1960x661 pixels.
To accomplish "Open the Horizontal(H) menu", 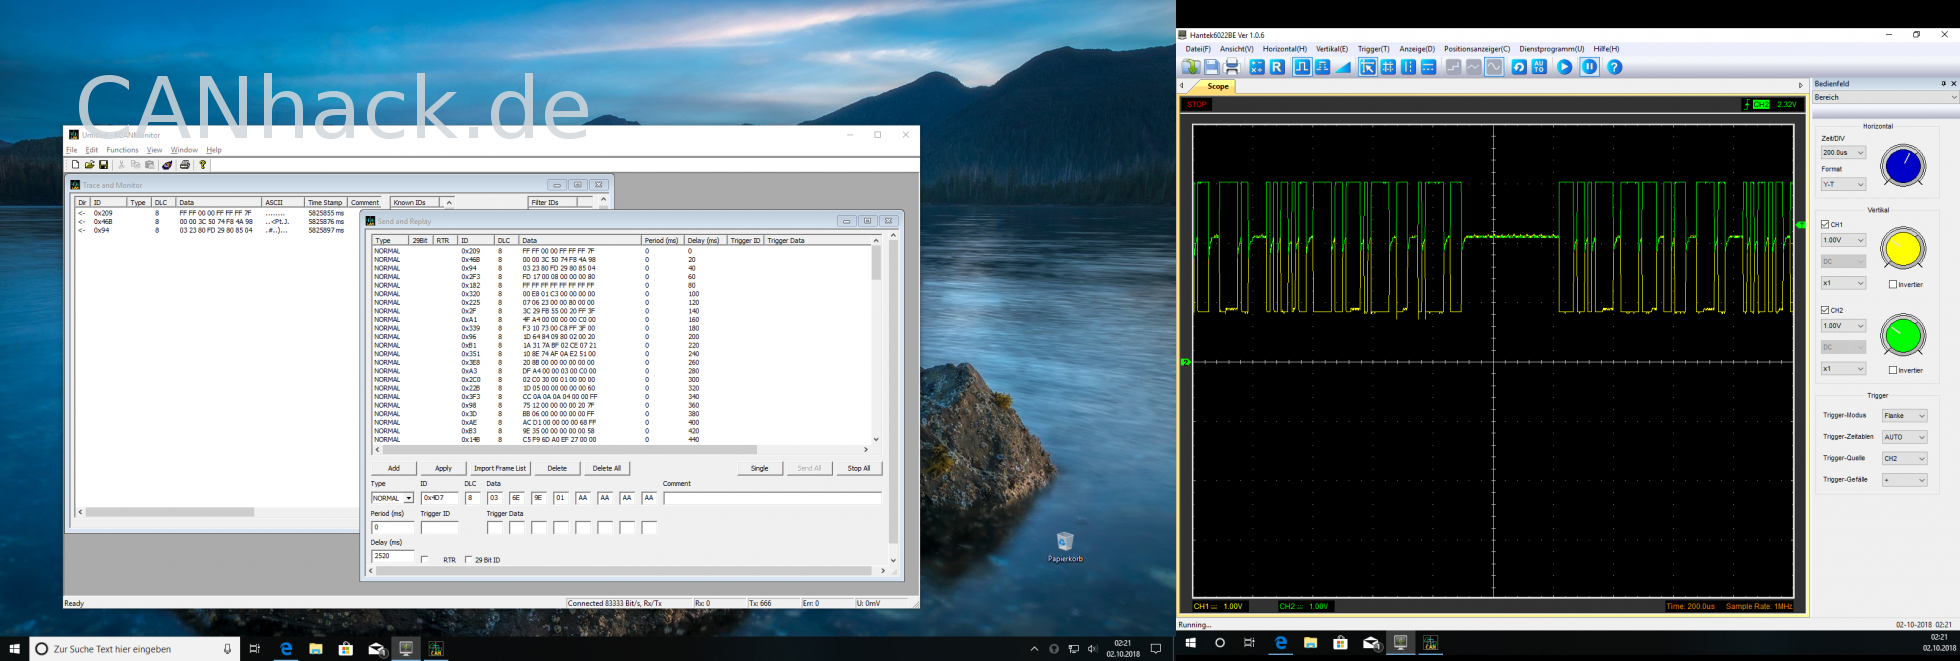I will pos(1285,49).
